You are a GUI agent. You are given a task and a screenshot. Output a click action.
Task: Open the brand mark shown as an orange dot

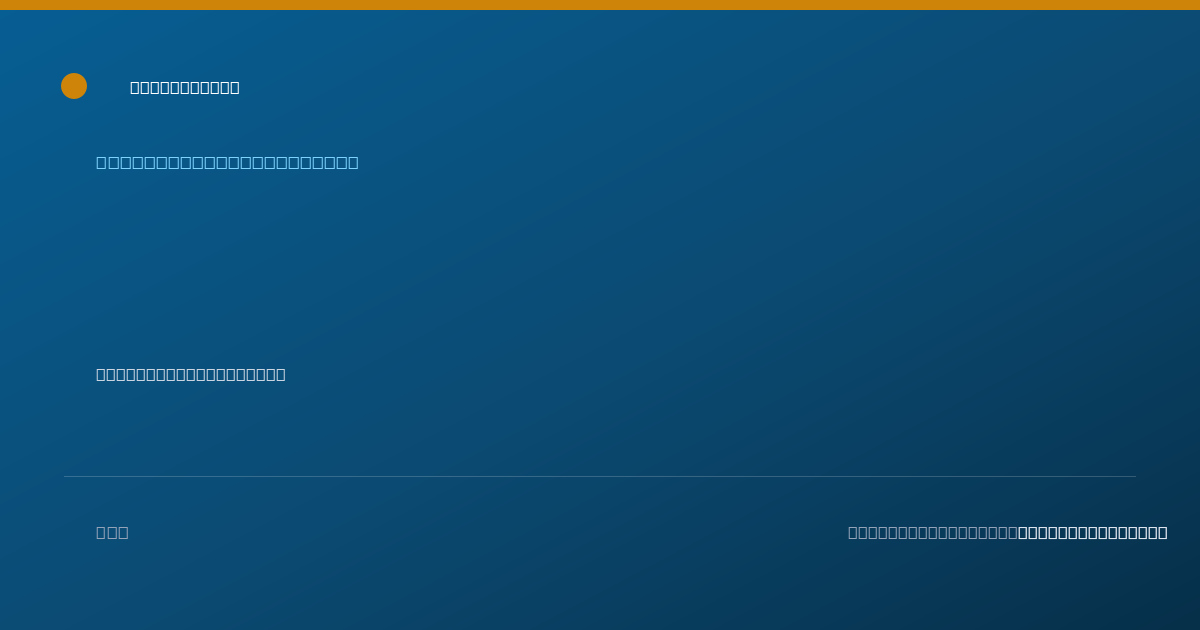point(74,86)
